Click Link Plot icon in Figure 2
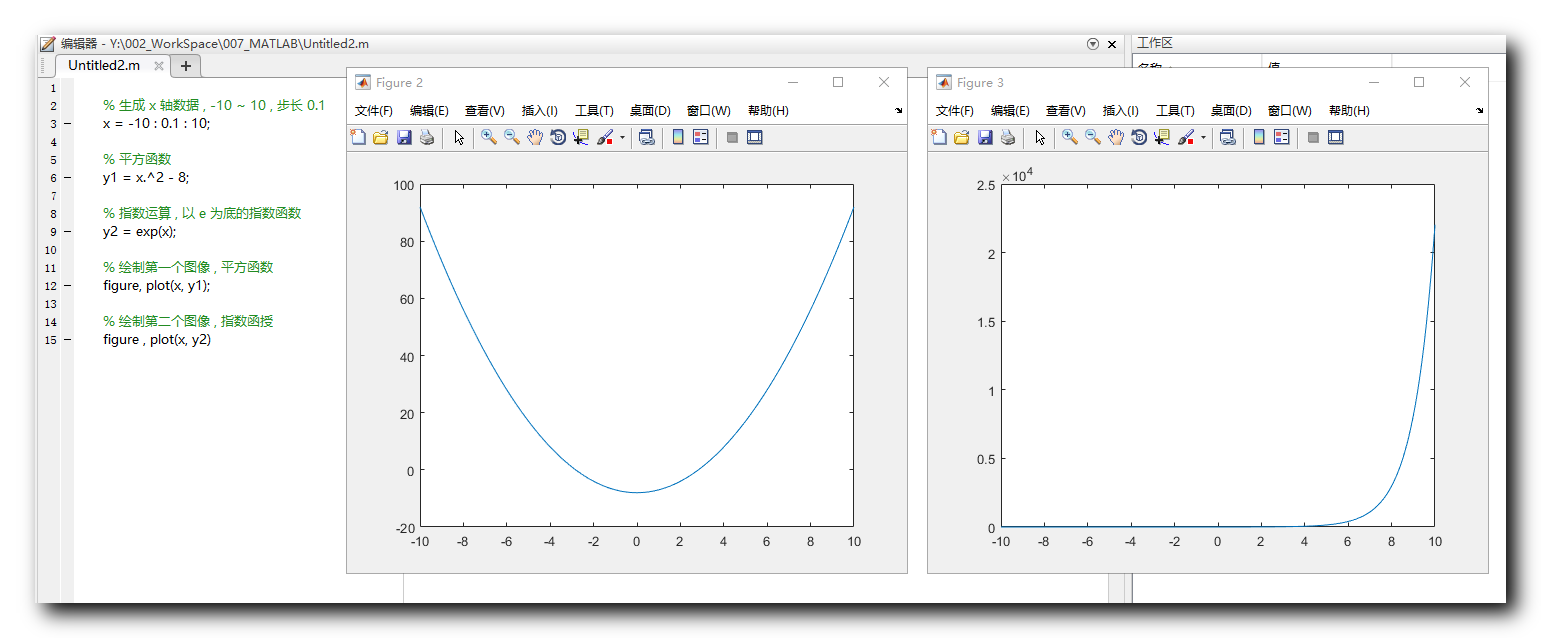 pyautogui.click(x=646, y=137)
